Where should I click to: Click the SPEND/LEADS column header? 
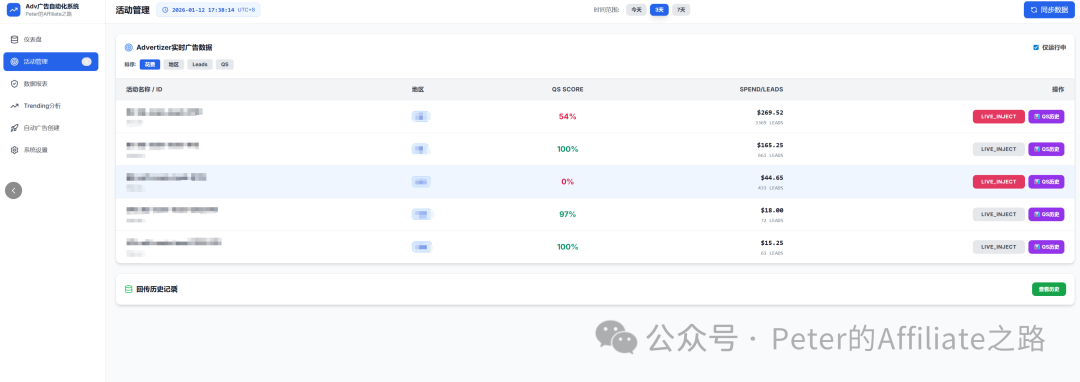tap(761, 89)
